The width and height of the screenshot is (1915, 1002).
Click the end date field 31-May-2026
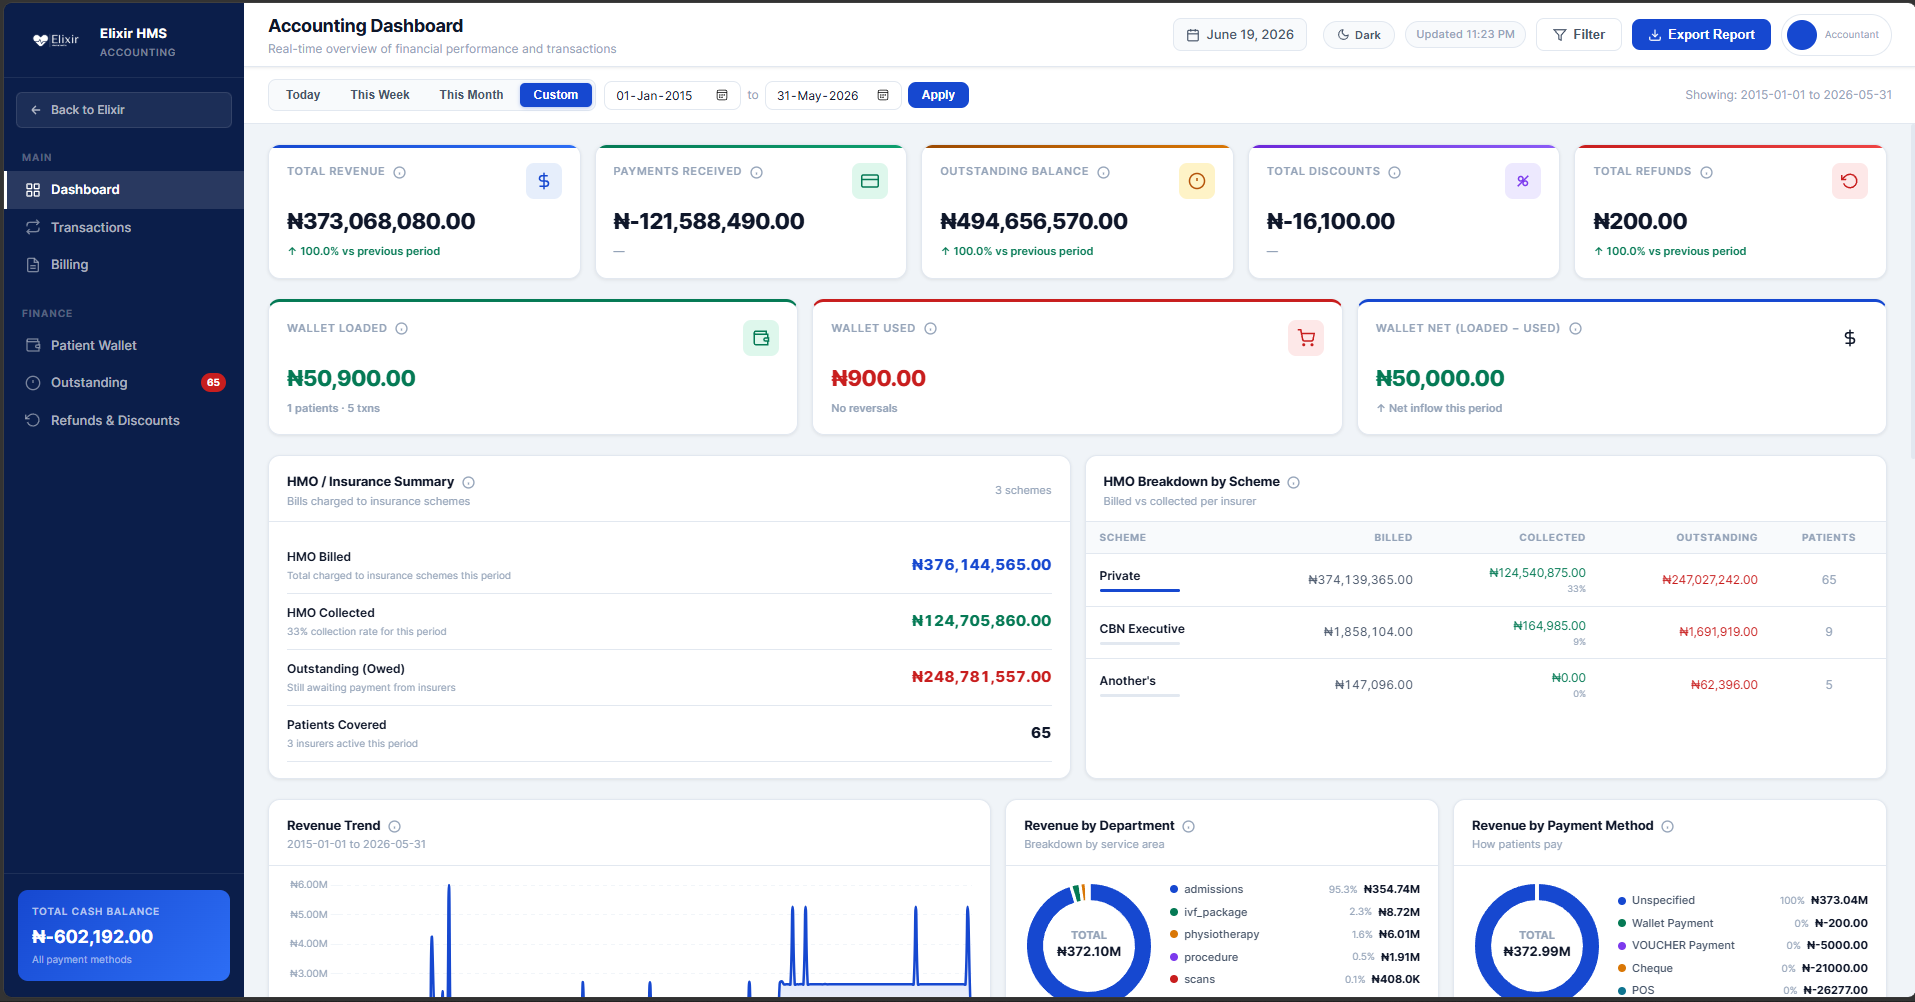click(x=833, y=95)
